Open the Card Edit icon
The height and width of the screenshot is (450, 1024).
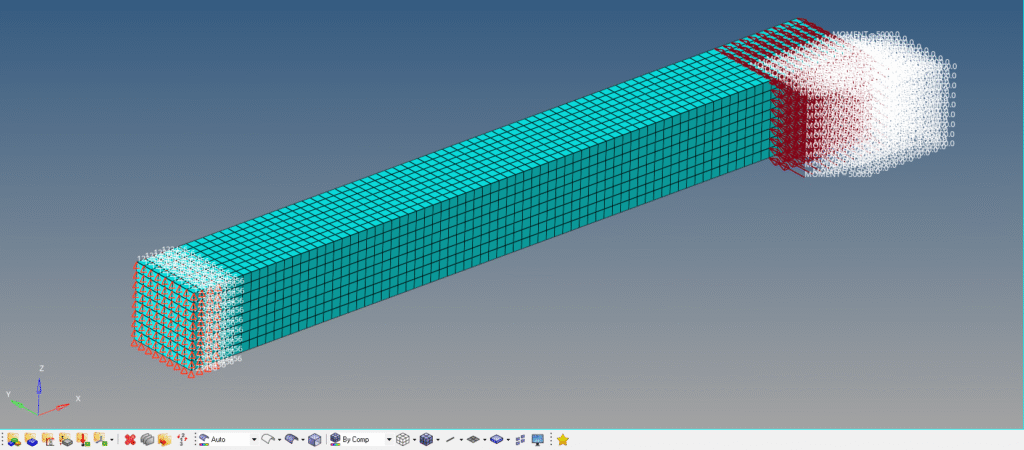[x=147, y=440]
